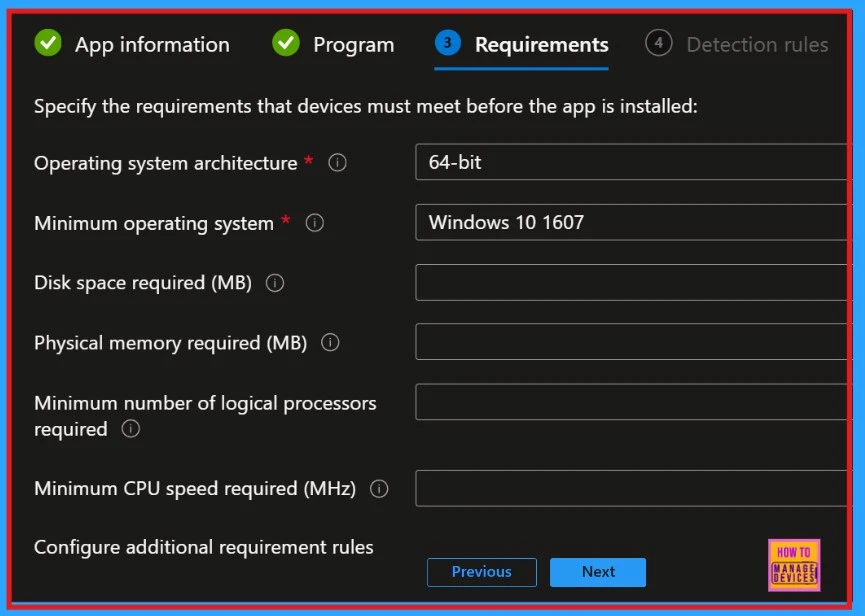Image resolution: width=865 pixels, height=616 pixels.
Task: Click the info icon beside Physical memory required
Action: pyautogui.click(x=330, y=342)
